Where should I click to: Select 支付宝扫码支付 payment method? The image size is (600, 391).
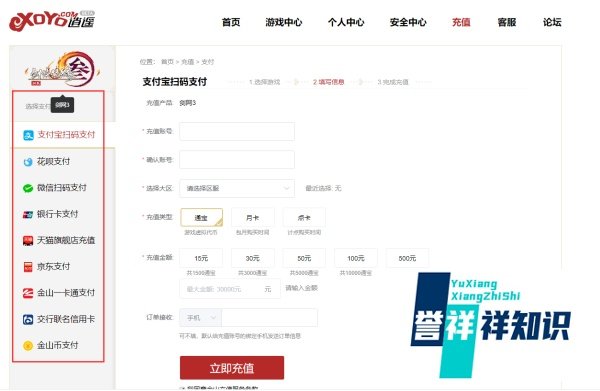point(66,135)
